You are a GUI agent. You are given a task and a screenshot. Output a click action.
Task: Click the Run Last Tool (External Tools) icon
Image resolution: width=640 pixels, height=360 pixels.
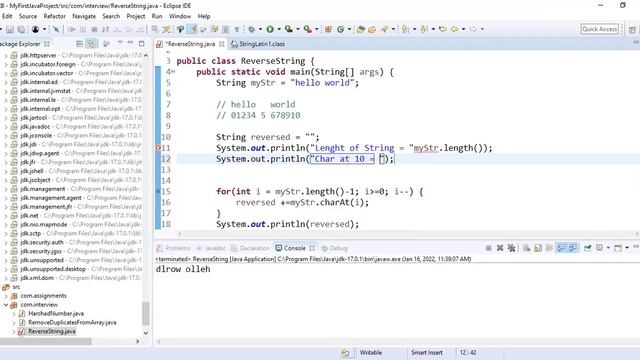tap(307, 29)
